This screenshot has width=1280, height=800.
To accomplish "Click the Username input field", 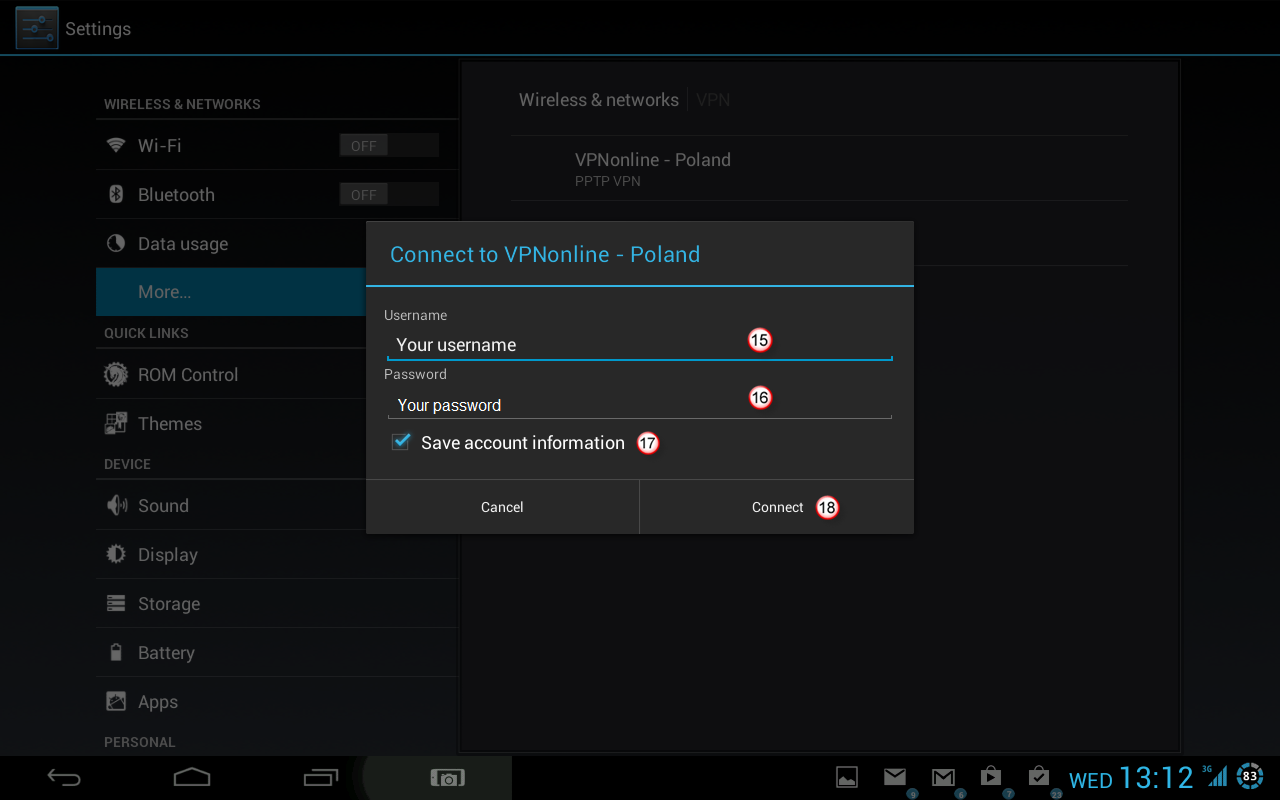I will click(x=640, y=345).
